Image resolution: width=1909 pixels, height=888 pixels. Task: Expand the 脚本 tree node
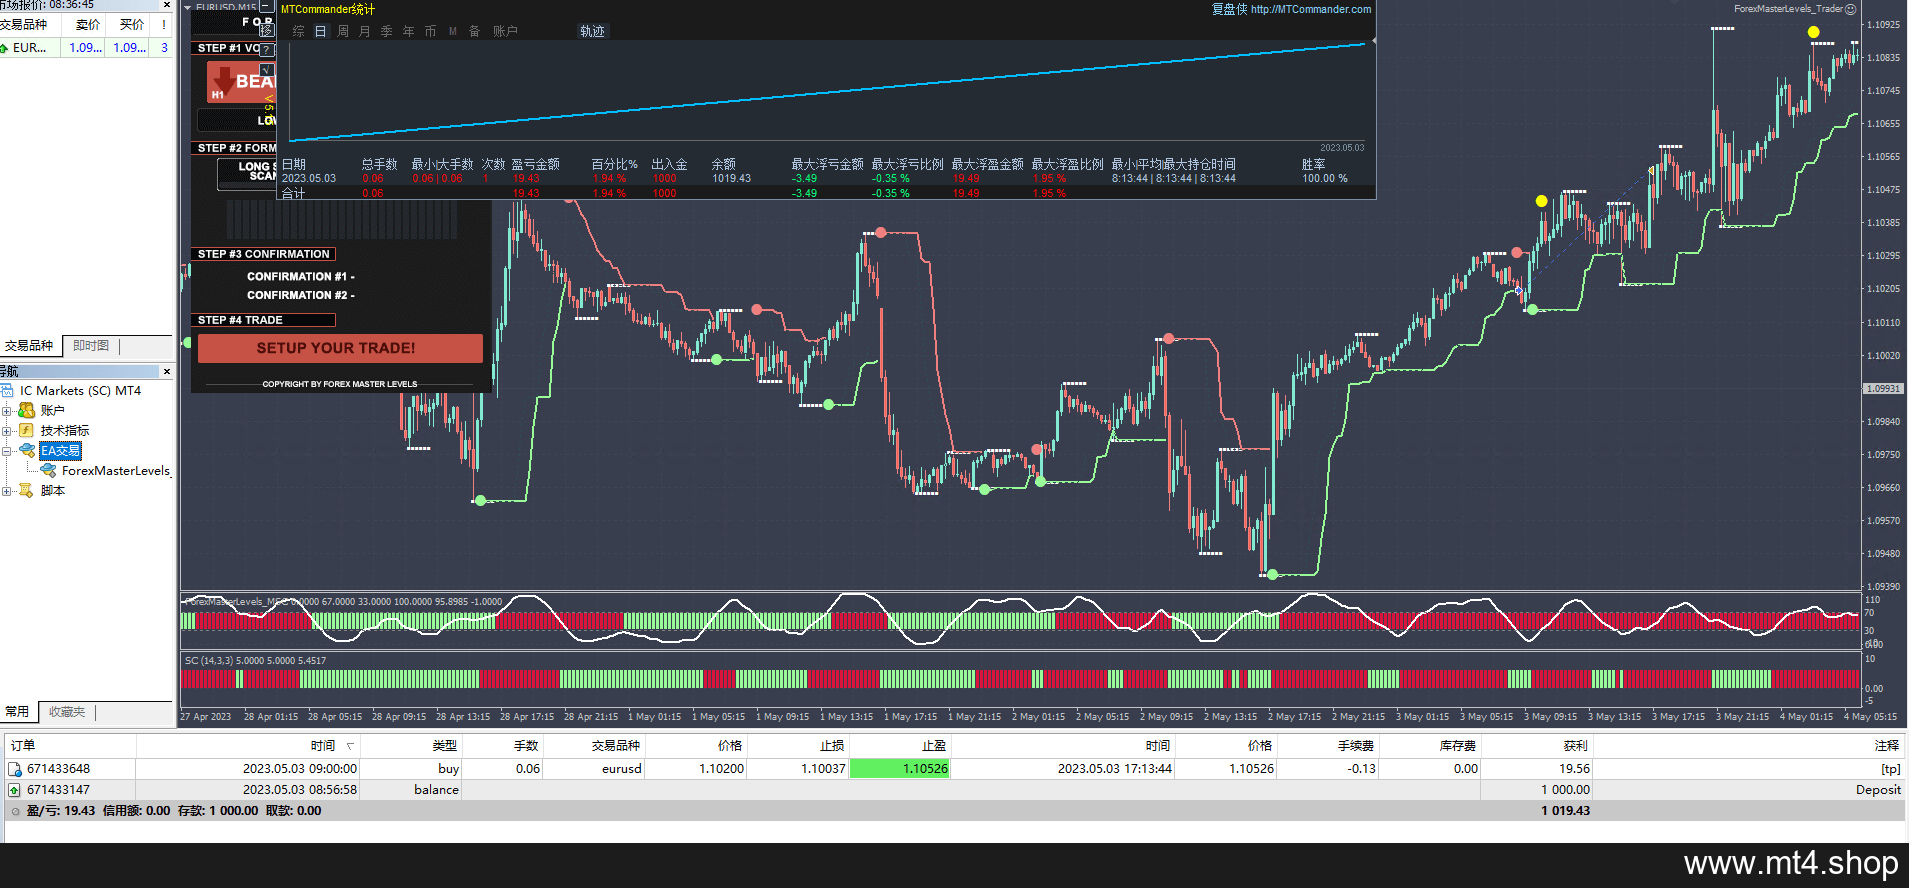(x=7, y=491)
